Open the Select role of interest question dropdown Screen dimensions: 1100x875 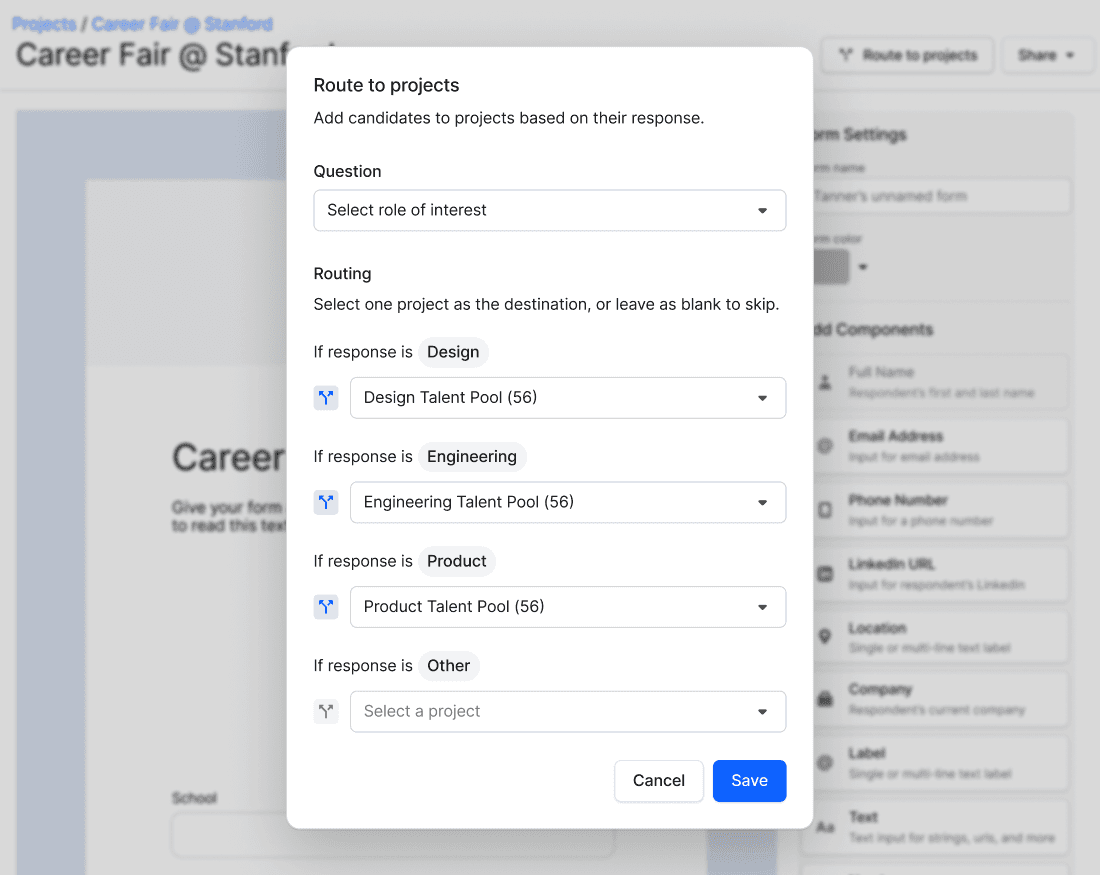pyautogui.click(x=550, y=210)
